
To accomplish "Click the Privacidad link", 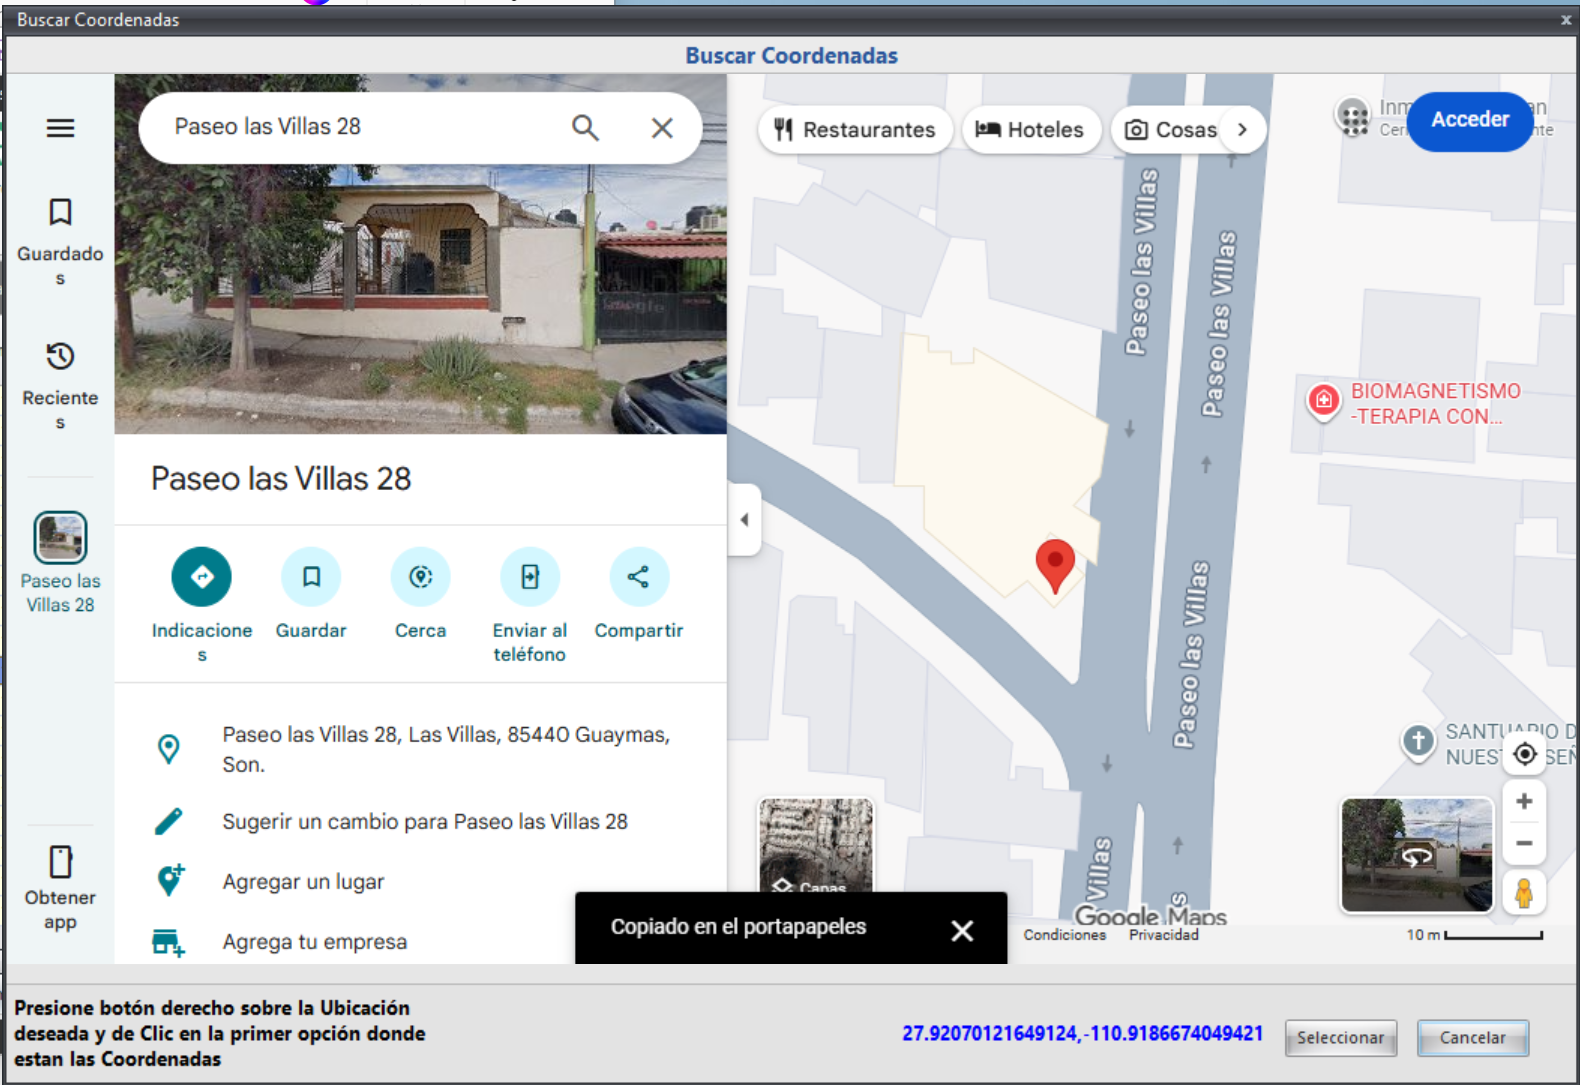I will point(1163,935).
